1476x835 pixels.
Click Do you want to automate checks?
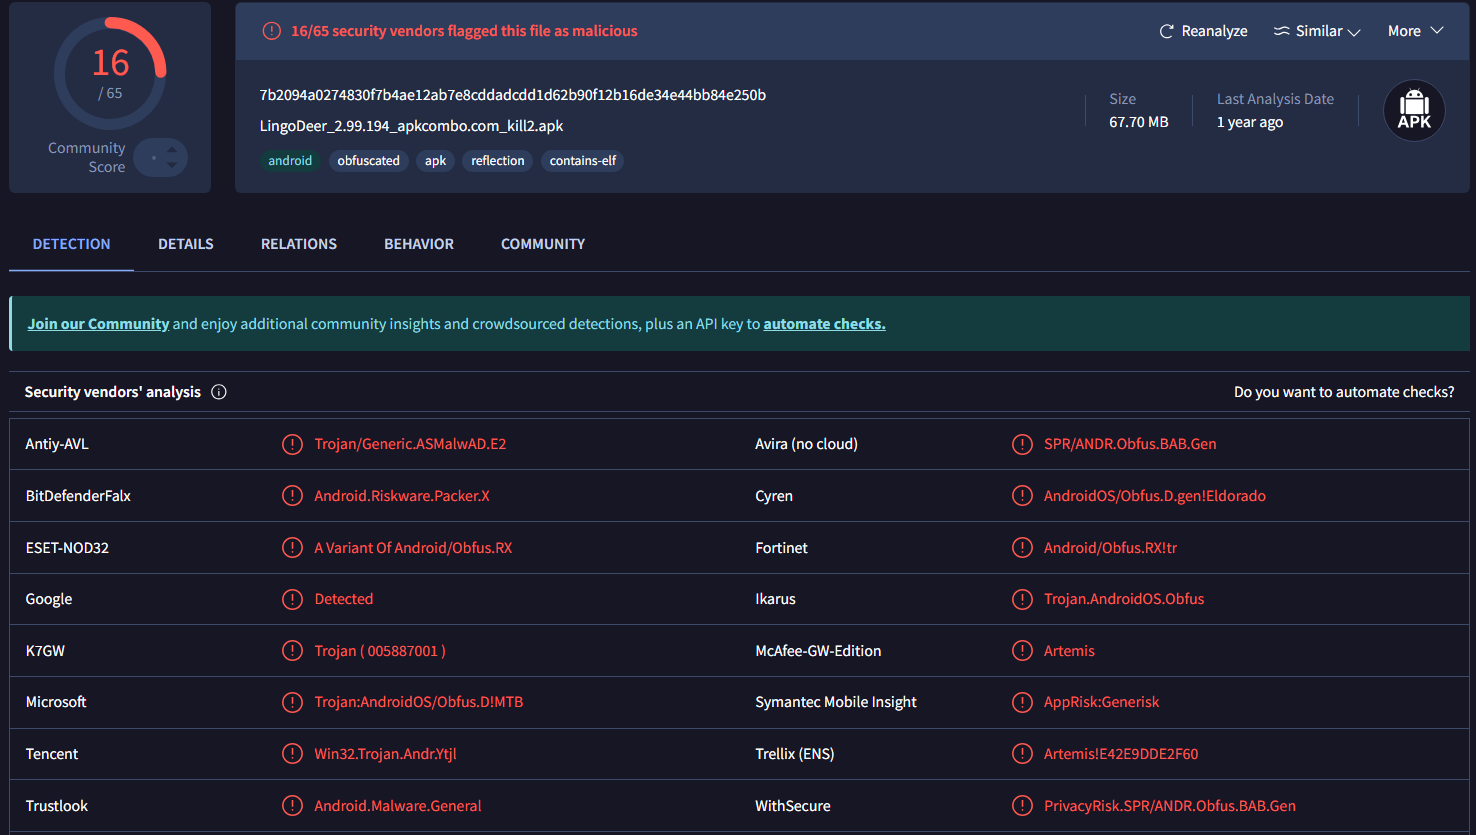click(1344, 392)
